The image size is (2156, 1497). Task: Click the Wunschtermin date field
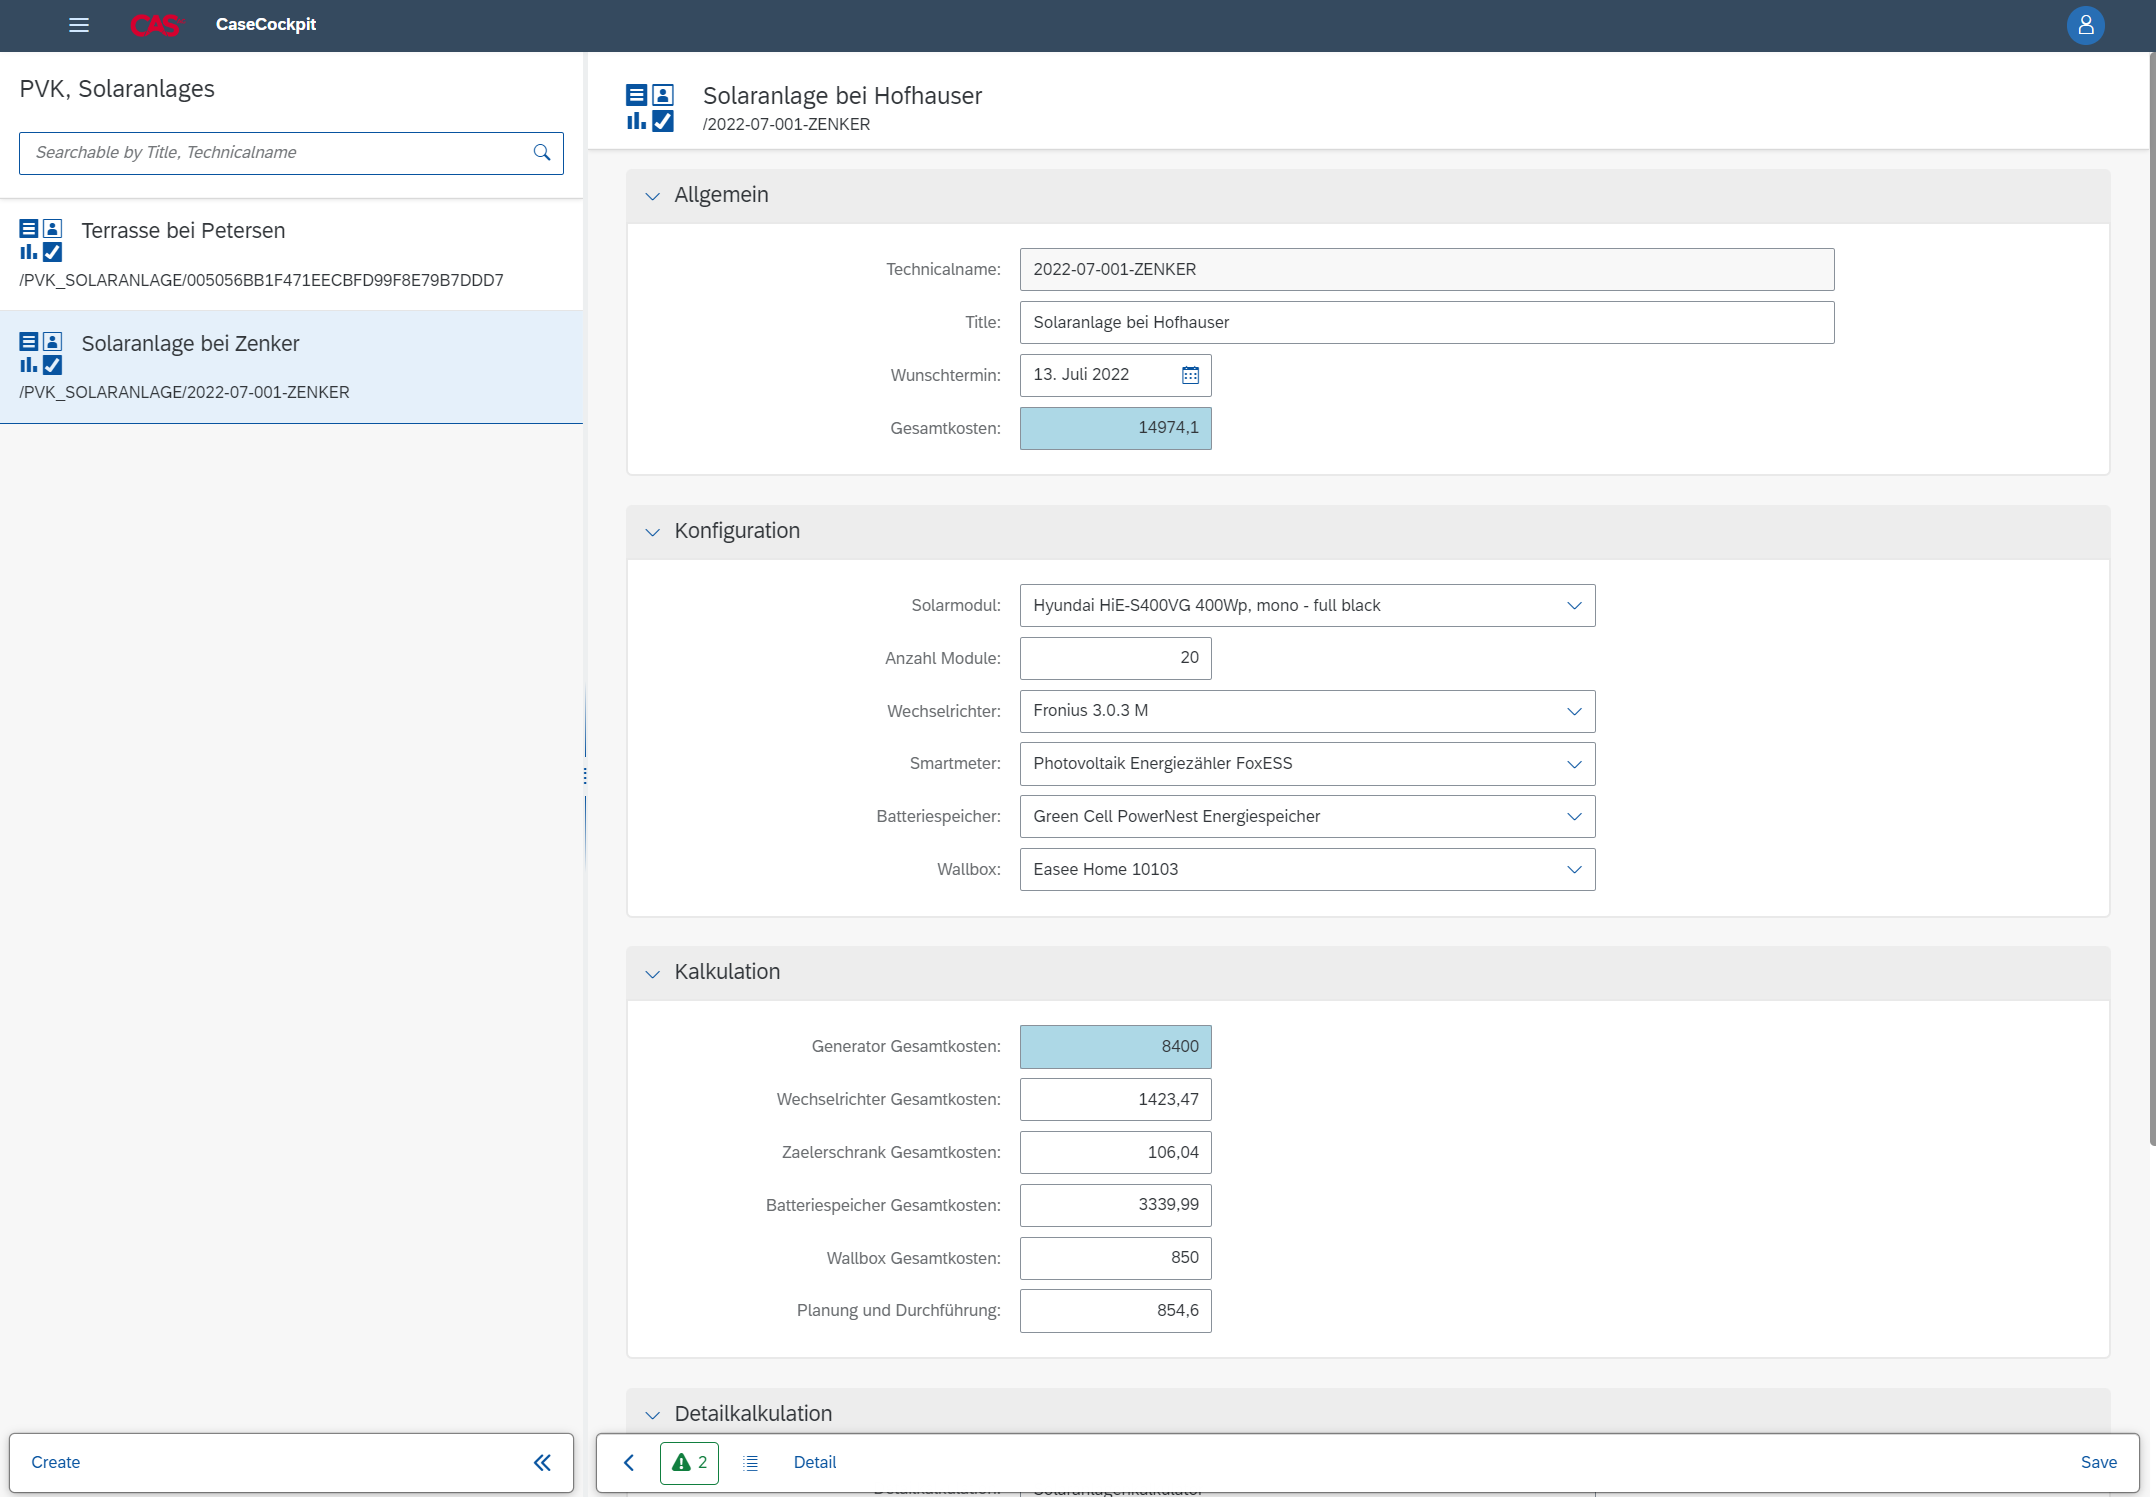point(1116,375)
